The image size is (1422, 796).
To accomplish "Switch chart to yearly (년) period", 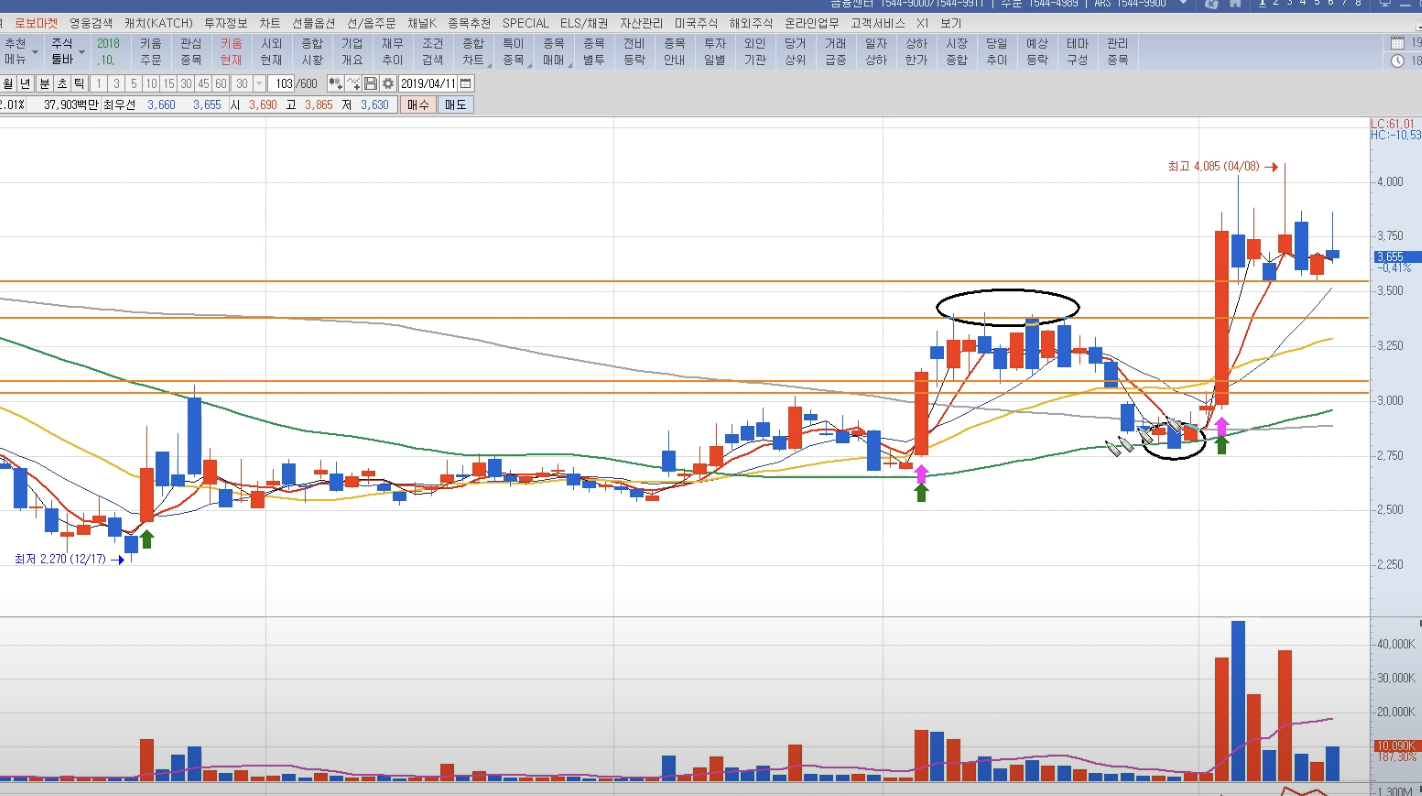I will pos(26,84).
